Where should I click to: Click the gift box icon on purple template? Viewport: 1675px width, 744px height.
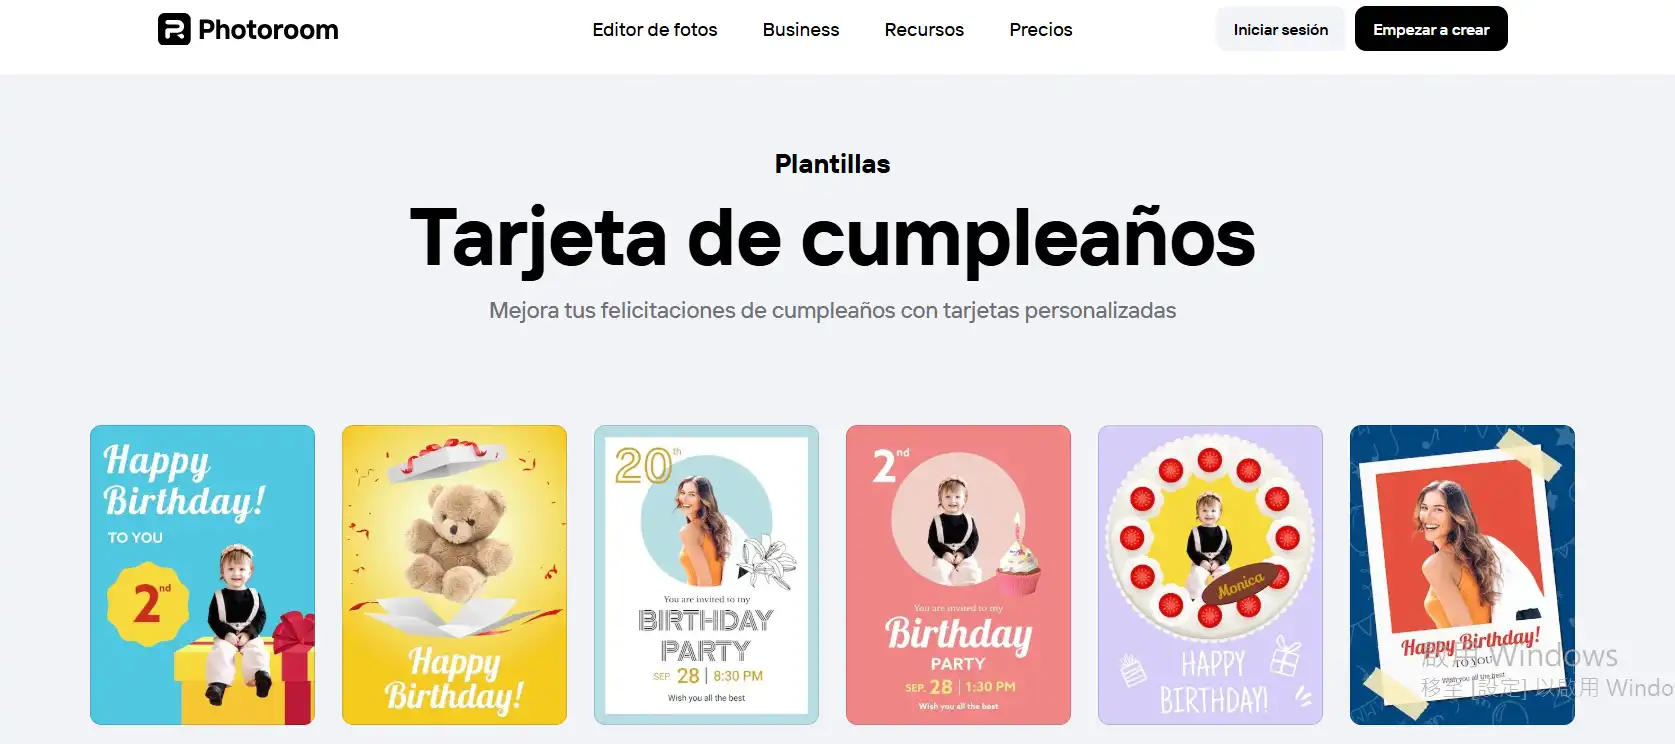tap(1285, 657)
